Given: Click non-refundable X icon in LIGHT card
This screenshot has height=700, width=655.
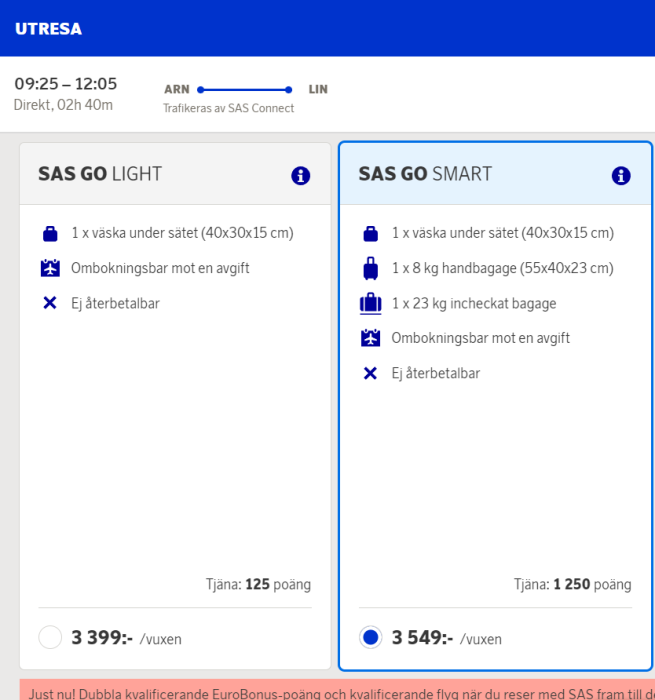Looking at the screenshot, I should click(50, 303).
